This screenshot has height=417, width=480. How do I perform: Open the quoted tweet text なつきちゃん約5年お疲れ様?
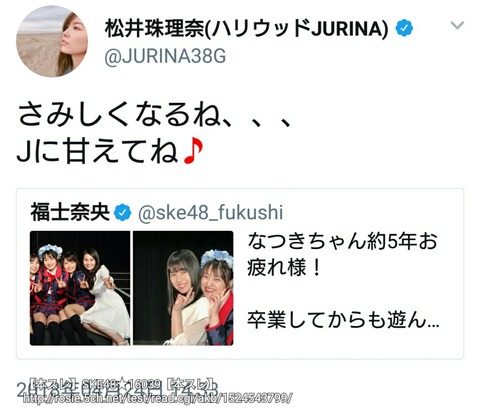point(342,254)
